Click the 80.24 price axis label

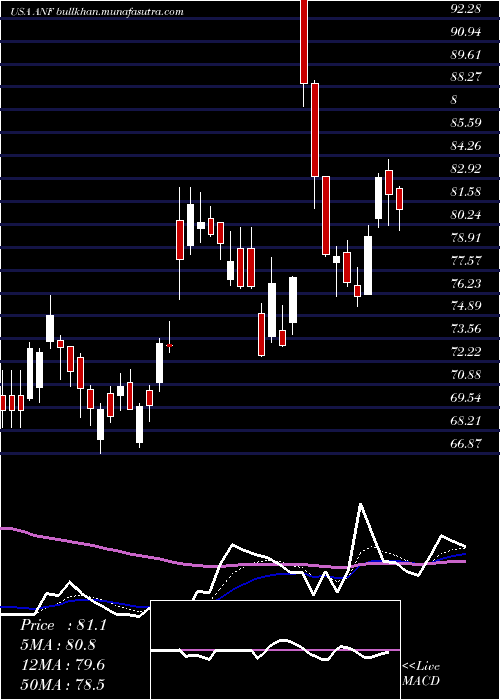pos(466,215)
